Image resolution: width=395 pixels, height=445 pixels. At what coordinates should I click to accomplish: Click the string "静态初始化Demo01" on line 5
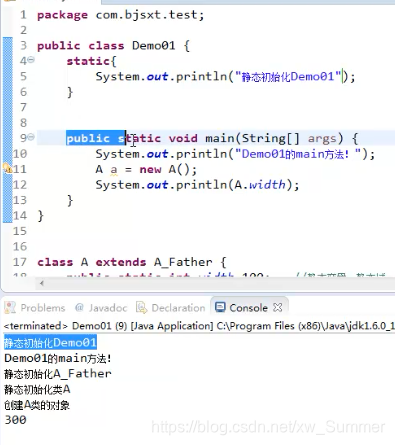click(x=289, y=76)
